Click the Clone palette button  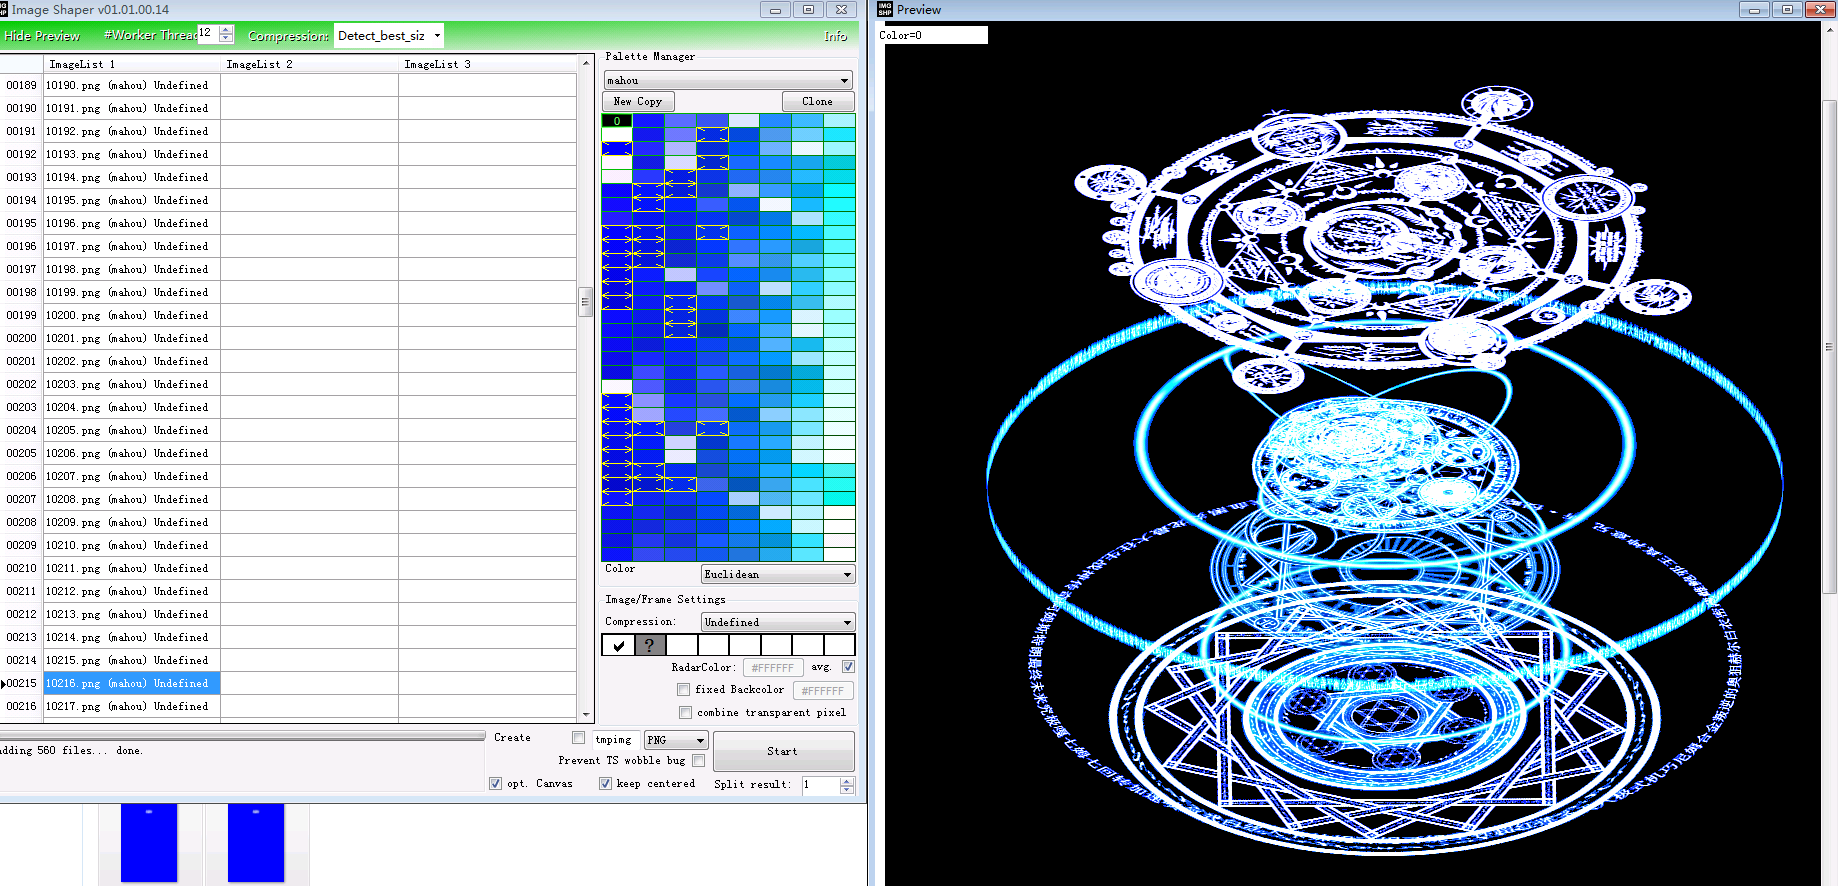(817, 102)
